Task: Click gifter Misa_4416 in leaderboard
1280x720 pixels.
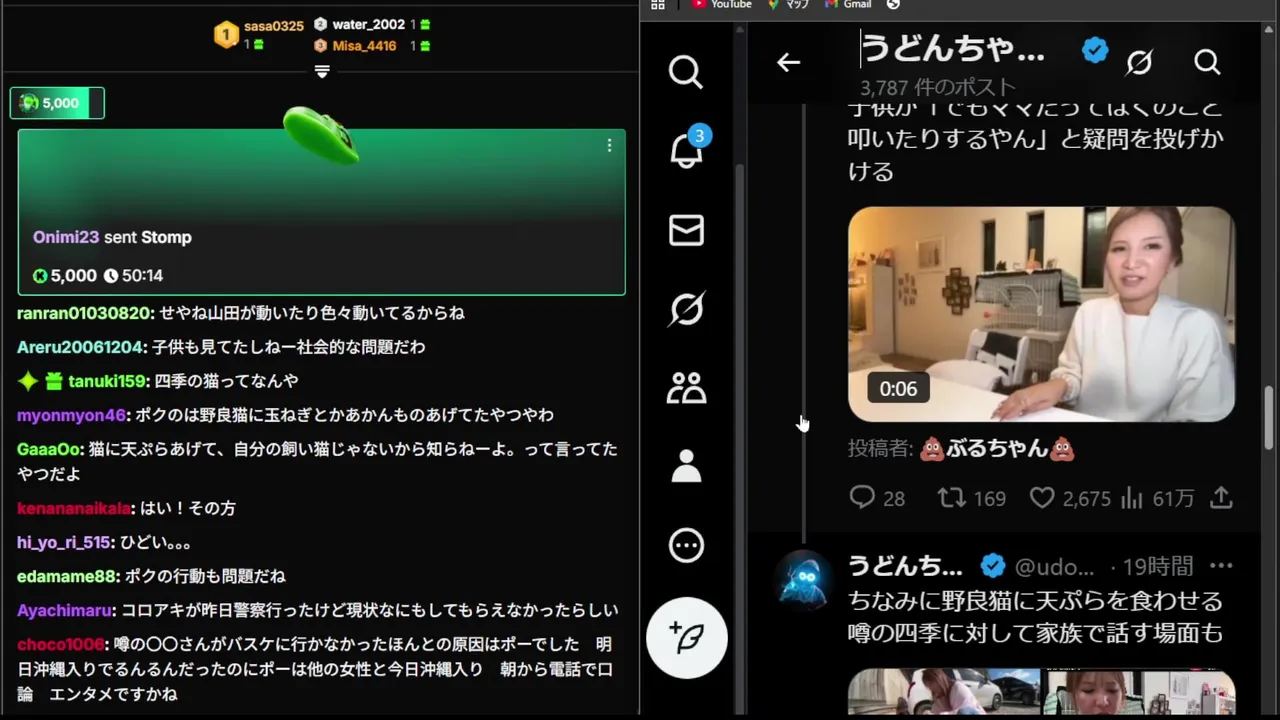Action: pyautogui.click(x=364, y=46)
